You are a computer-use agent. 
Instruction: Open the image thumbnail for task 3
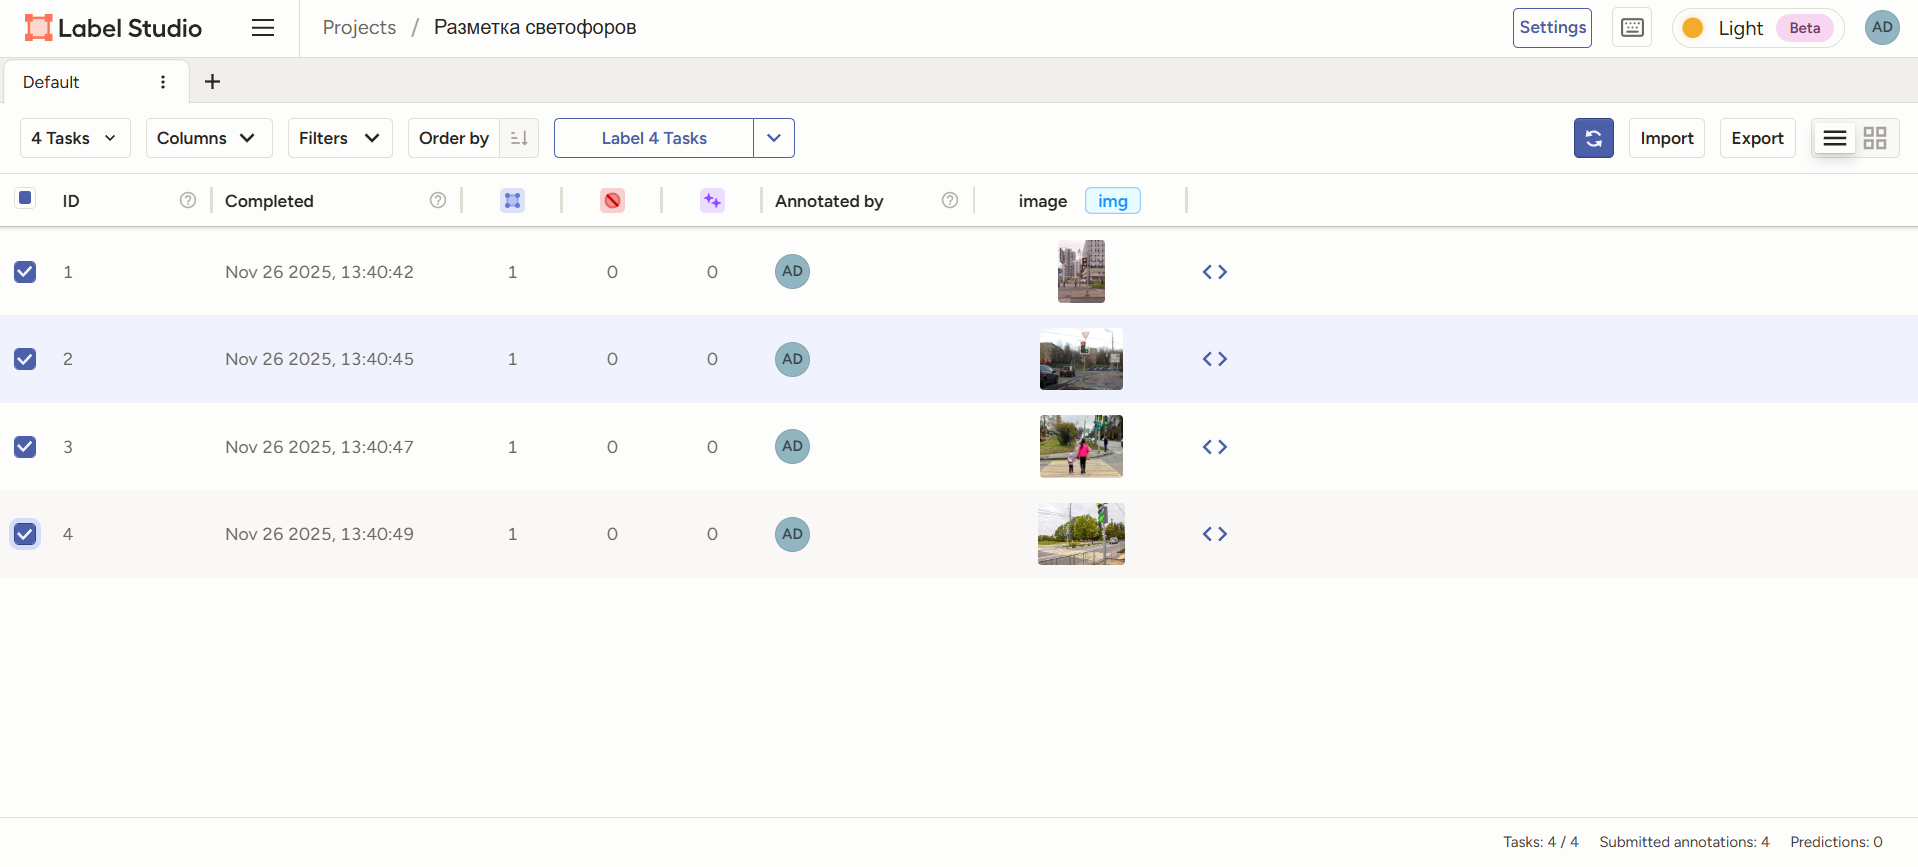point(1081,446)
